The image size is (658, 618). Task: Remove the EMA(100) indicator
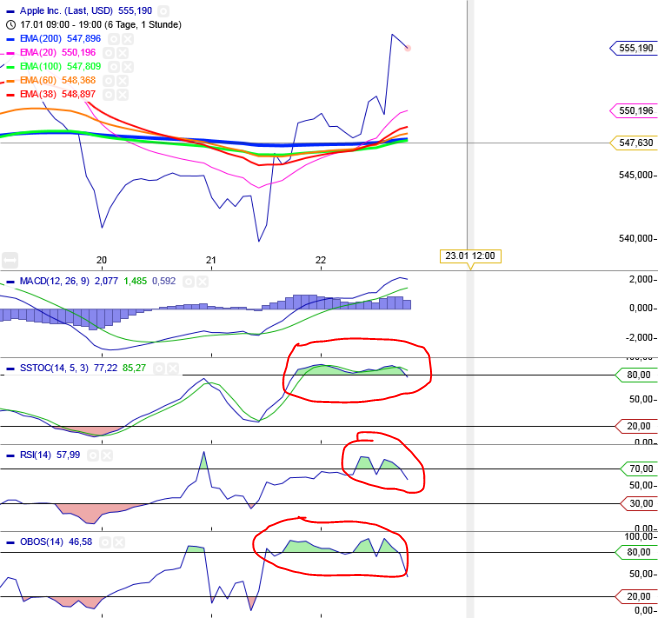[x=128, y=67]
